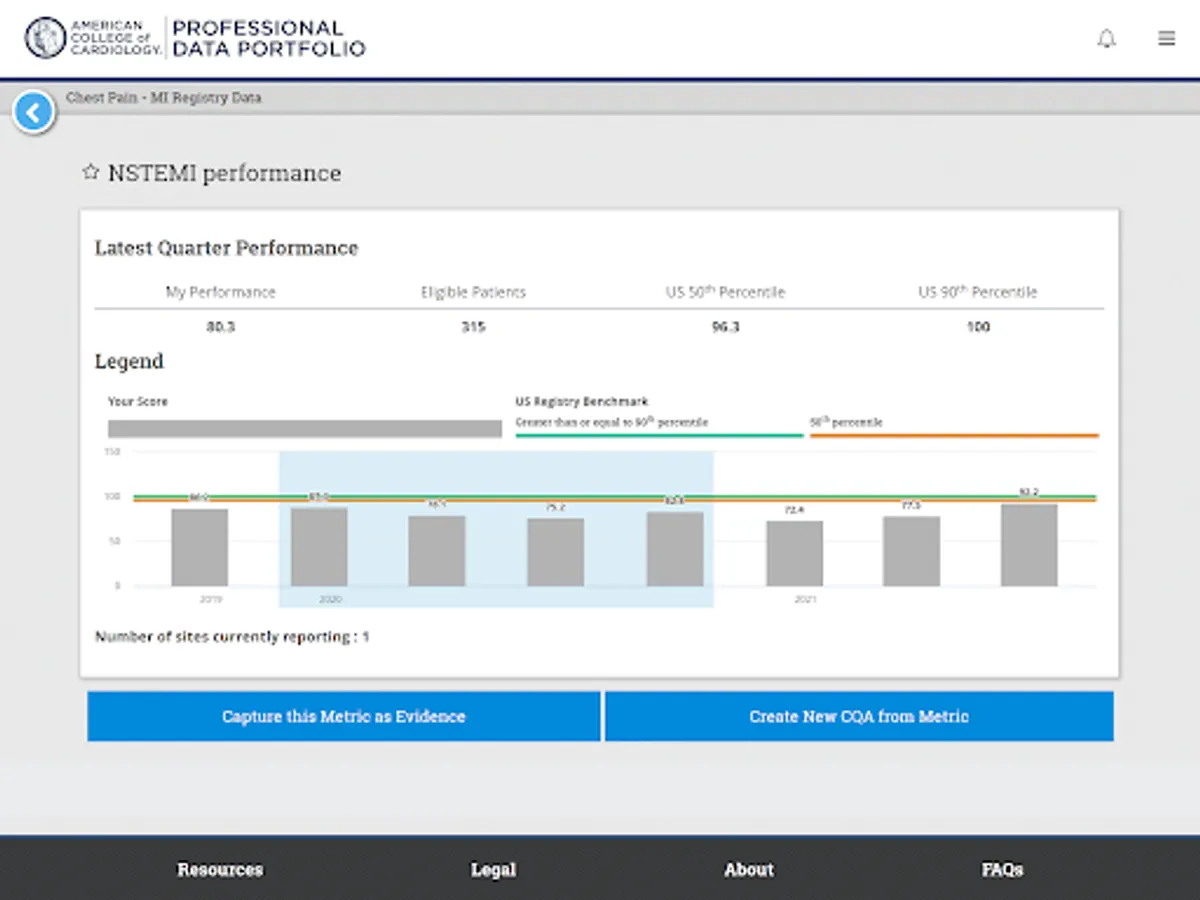Screen dimensions: 1200x900
Task: Click the US 50th Percentile value 96.3
Action: click(725, 327)
